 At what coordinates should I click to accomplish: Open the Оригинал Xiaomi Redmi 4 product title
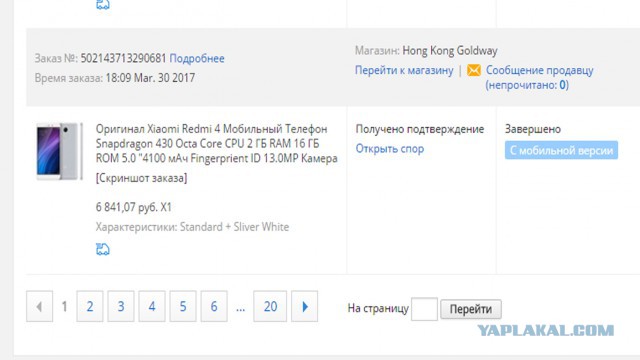216,144
